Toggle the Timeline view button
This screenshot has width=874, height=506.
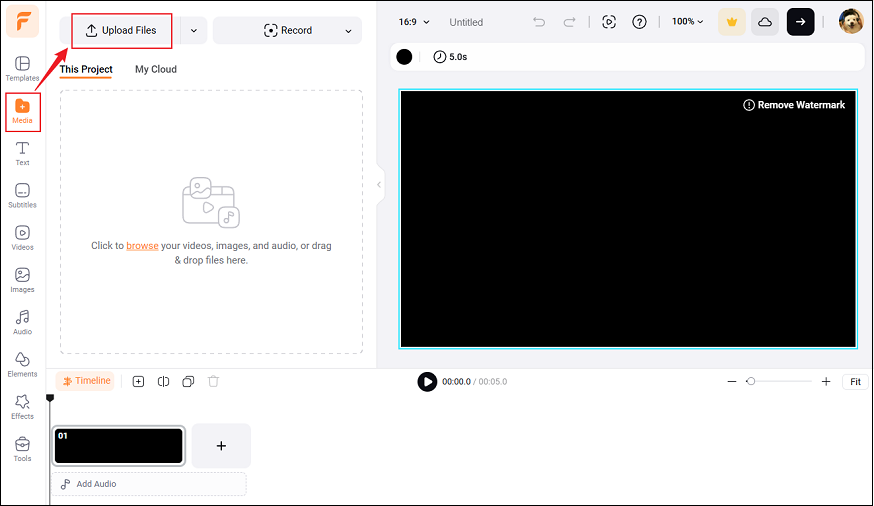click(86, 381)
